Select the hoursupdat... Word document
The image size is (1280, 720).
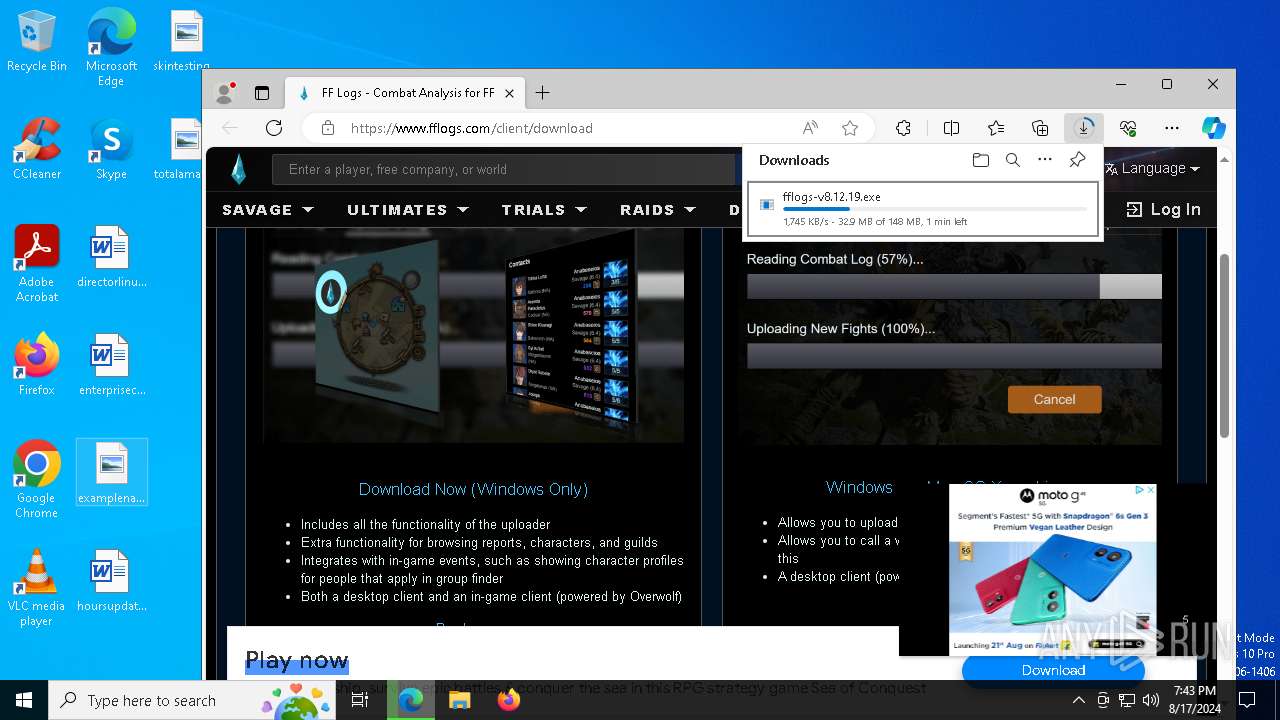111,581
